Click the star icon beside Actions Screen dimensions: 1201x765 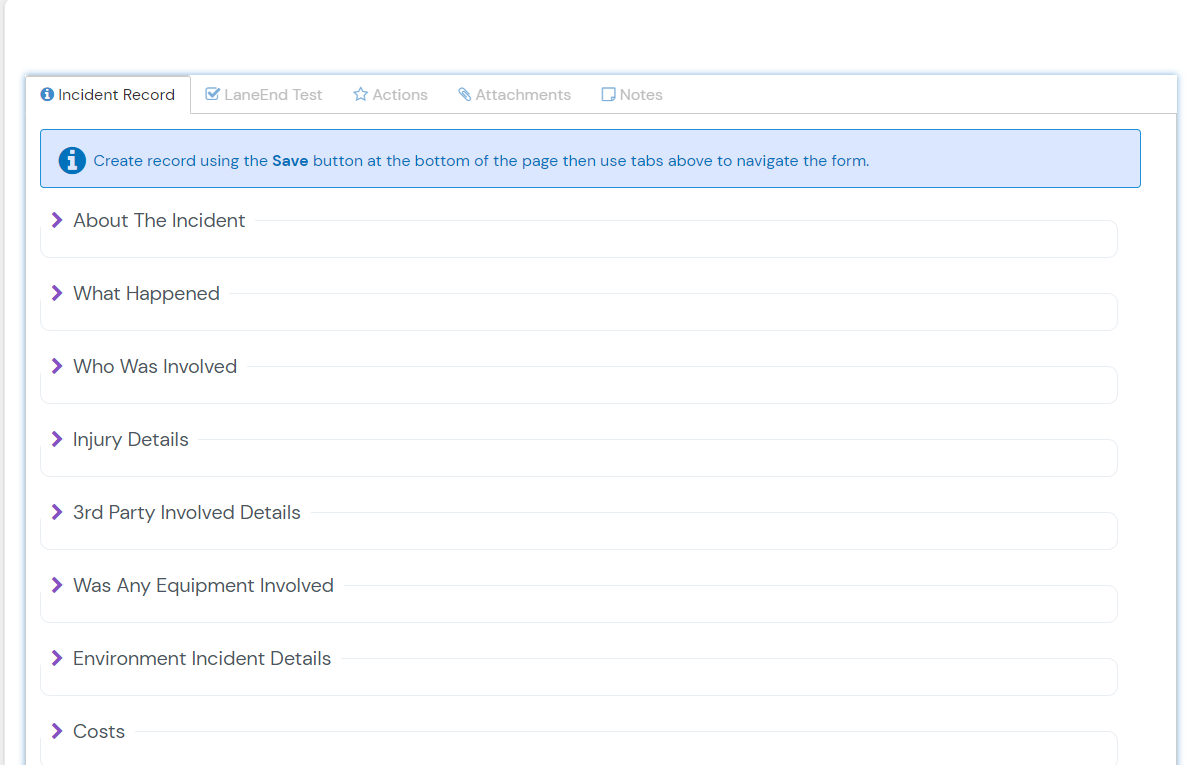coord(361,95)
